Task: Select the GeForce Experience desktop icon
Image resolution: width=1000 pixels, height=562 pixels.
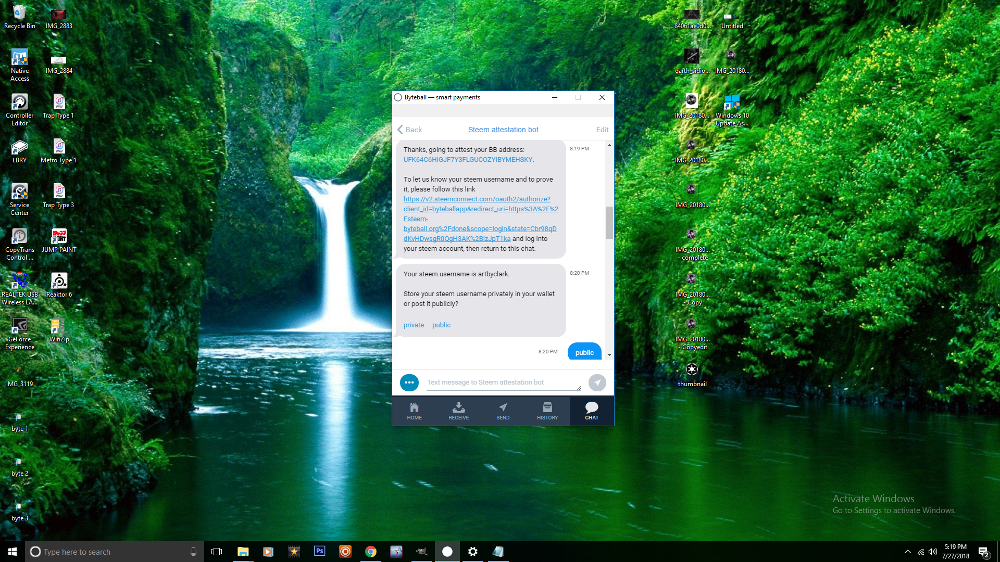Action: click(x=20, y=334)
